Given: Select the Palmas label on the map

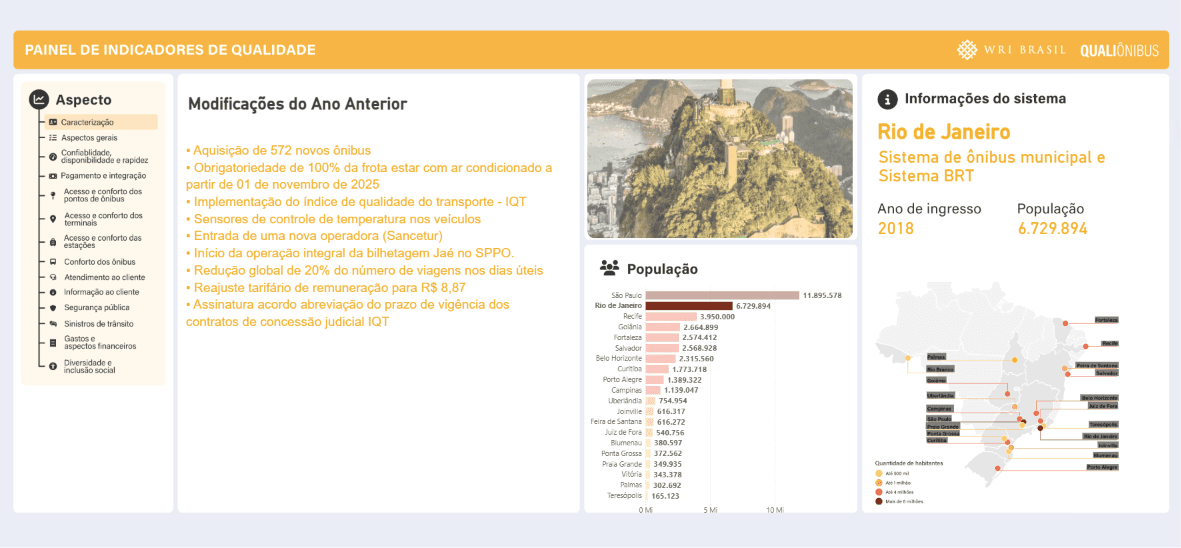Looking at the screenshot, I should [x=937, y=357].
